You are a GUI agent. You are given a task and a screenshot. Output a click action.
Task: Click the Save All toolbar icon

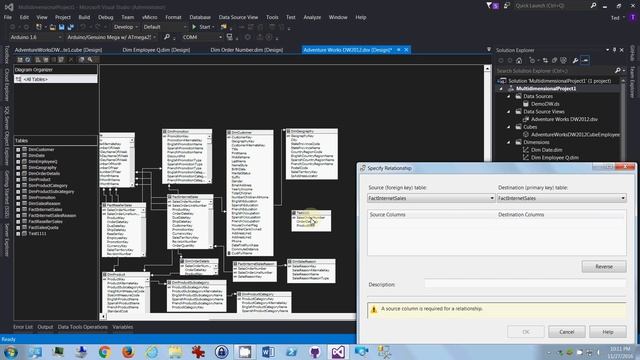tap(70, 27)
